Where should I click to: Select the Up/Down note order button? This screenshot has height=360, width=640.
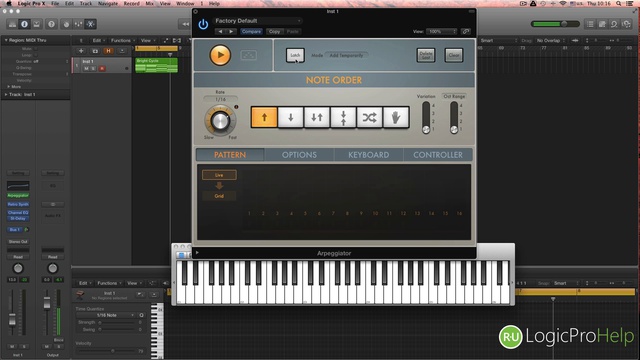(317, 118)
